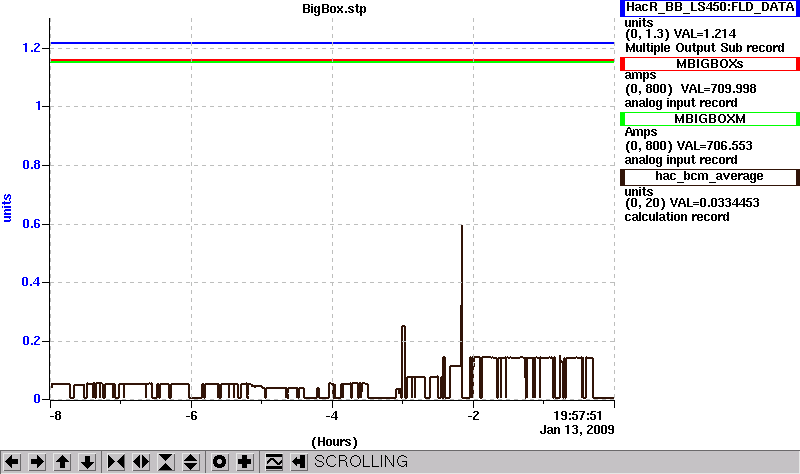Expand the vertical scale with up-down triangles icon

(191, 462)
